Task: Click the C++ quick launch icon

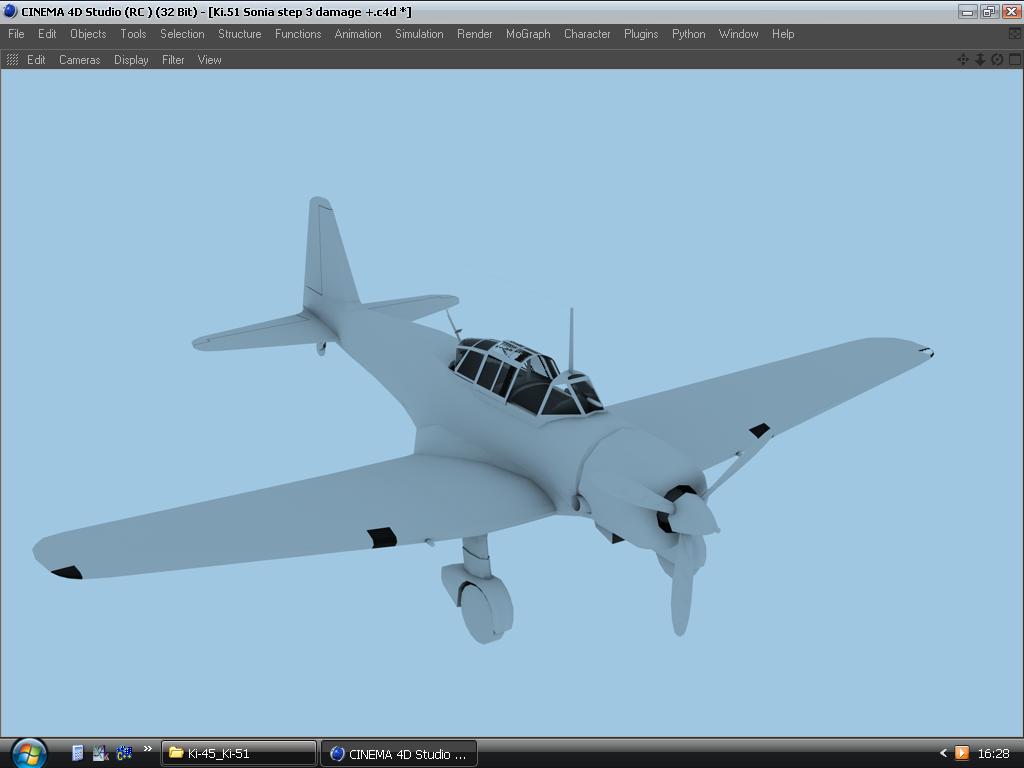Action: [x=124, y=753]
